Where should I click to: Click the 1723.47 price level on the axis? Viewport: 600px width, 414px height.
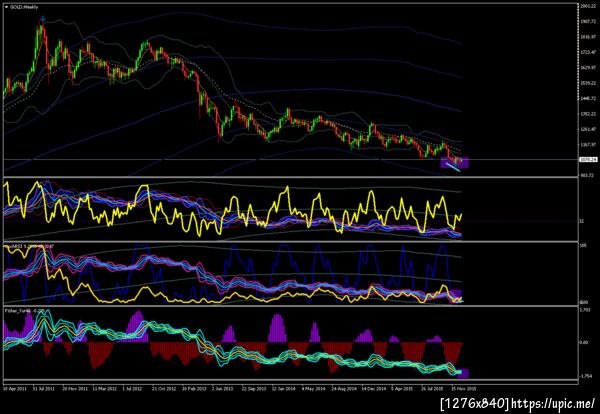[589, 52]
